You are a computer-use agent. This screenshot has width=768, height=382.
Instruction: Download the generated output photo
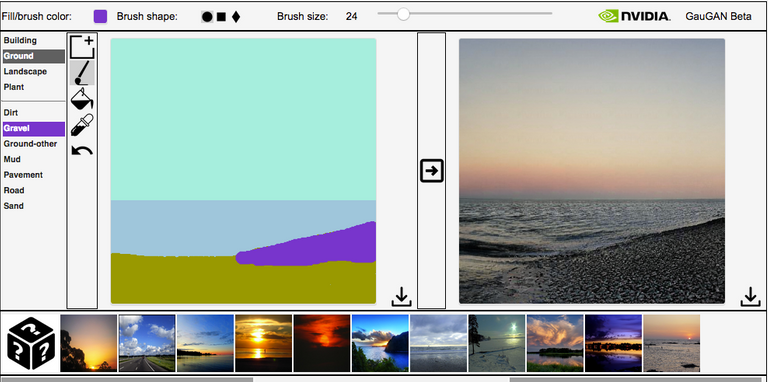(750, 297)
